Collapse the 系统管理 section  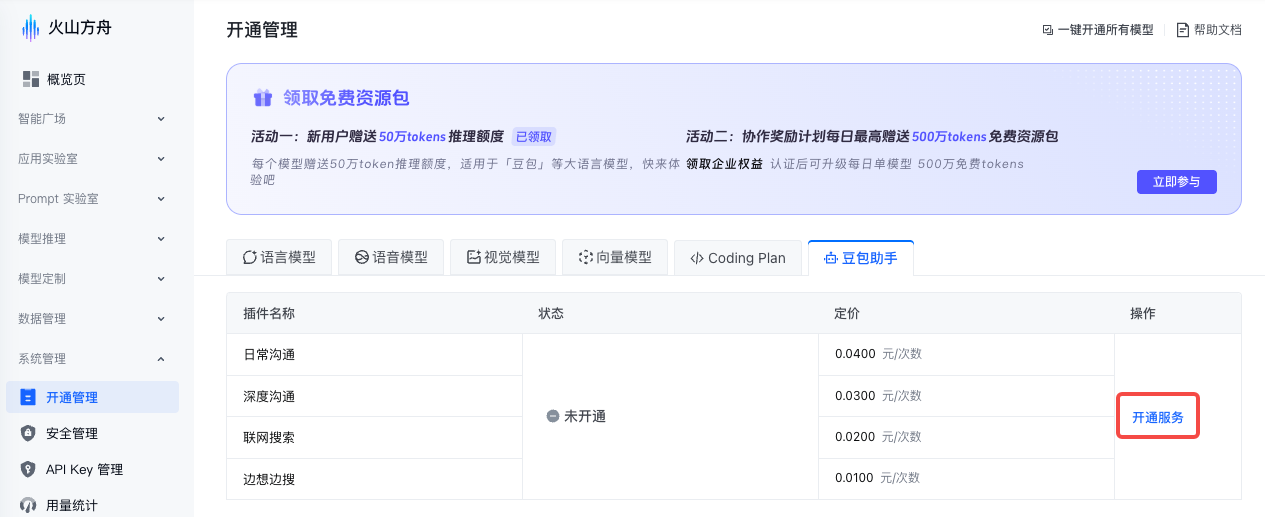click(92, 359)
